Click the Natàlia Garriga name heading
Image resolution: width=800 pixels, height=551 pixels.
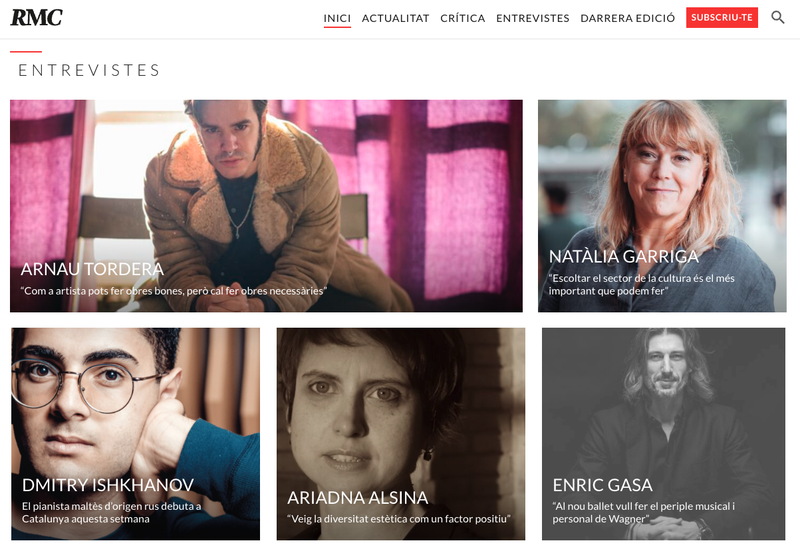(624, 257)
